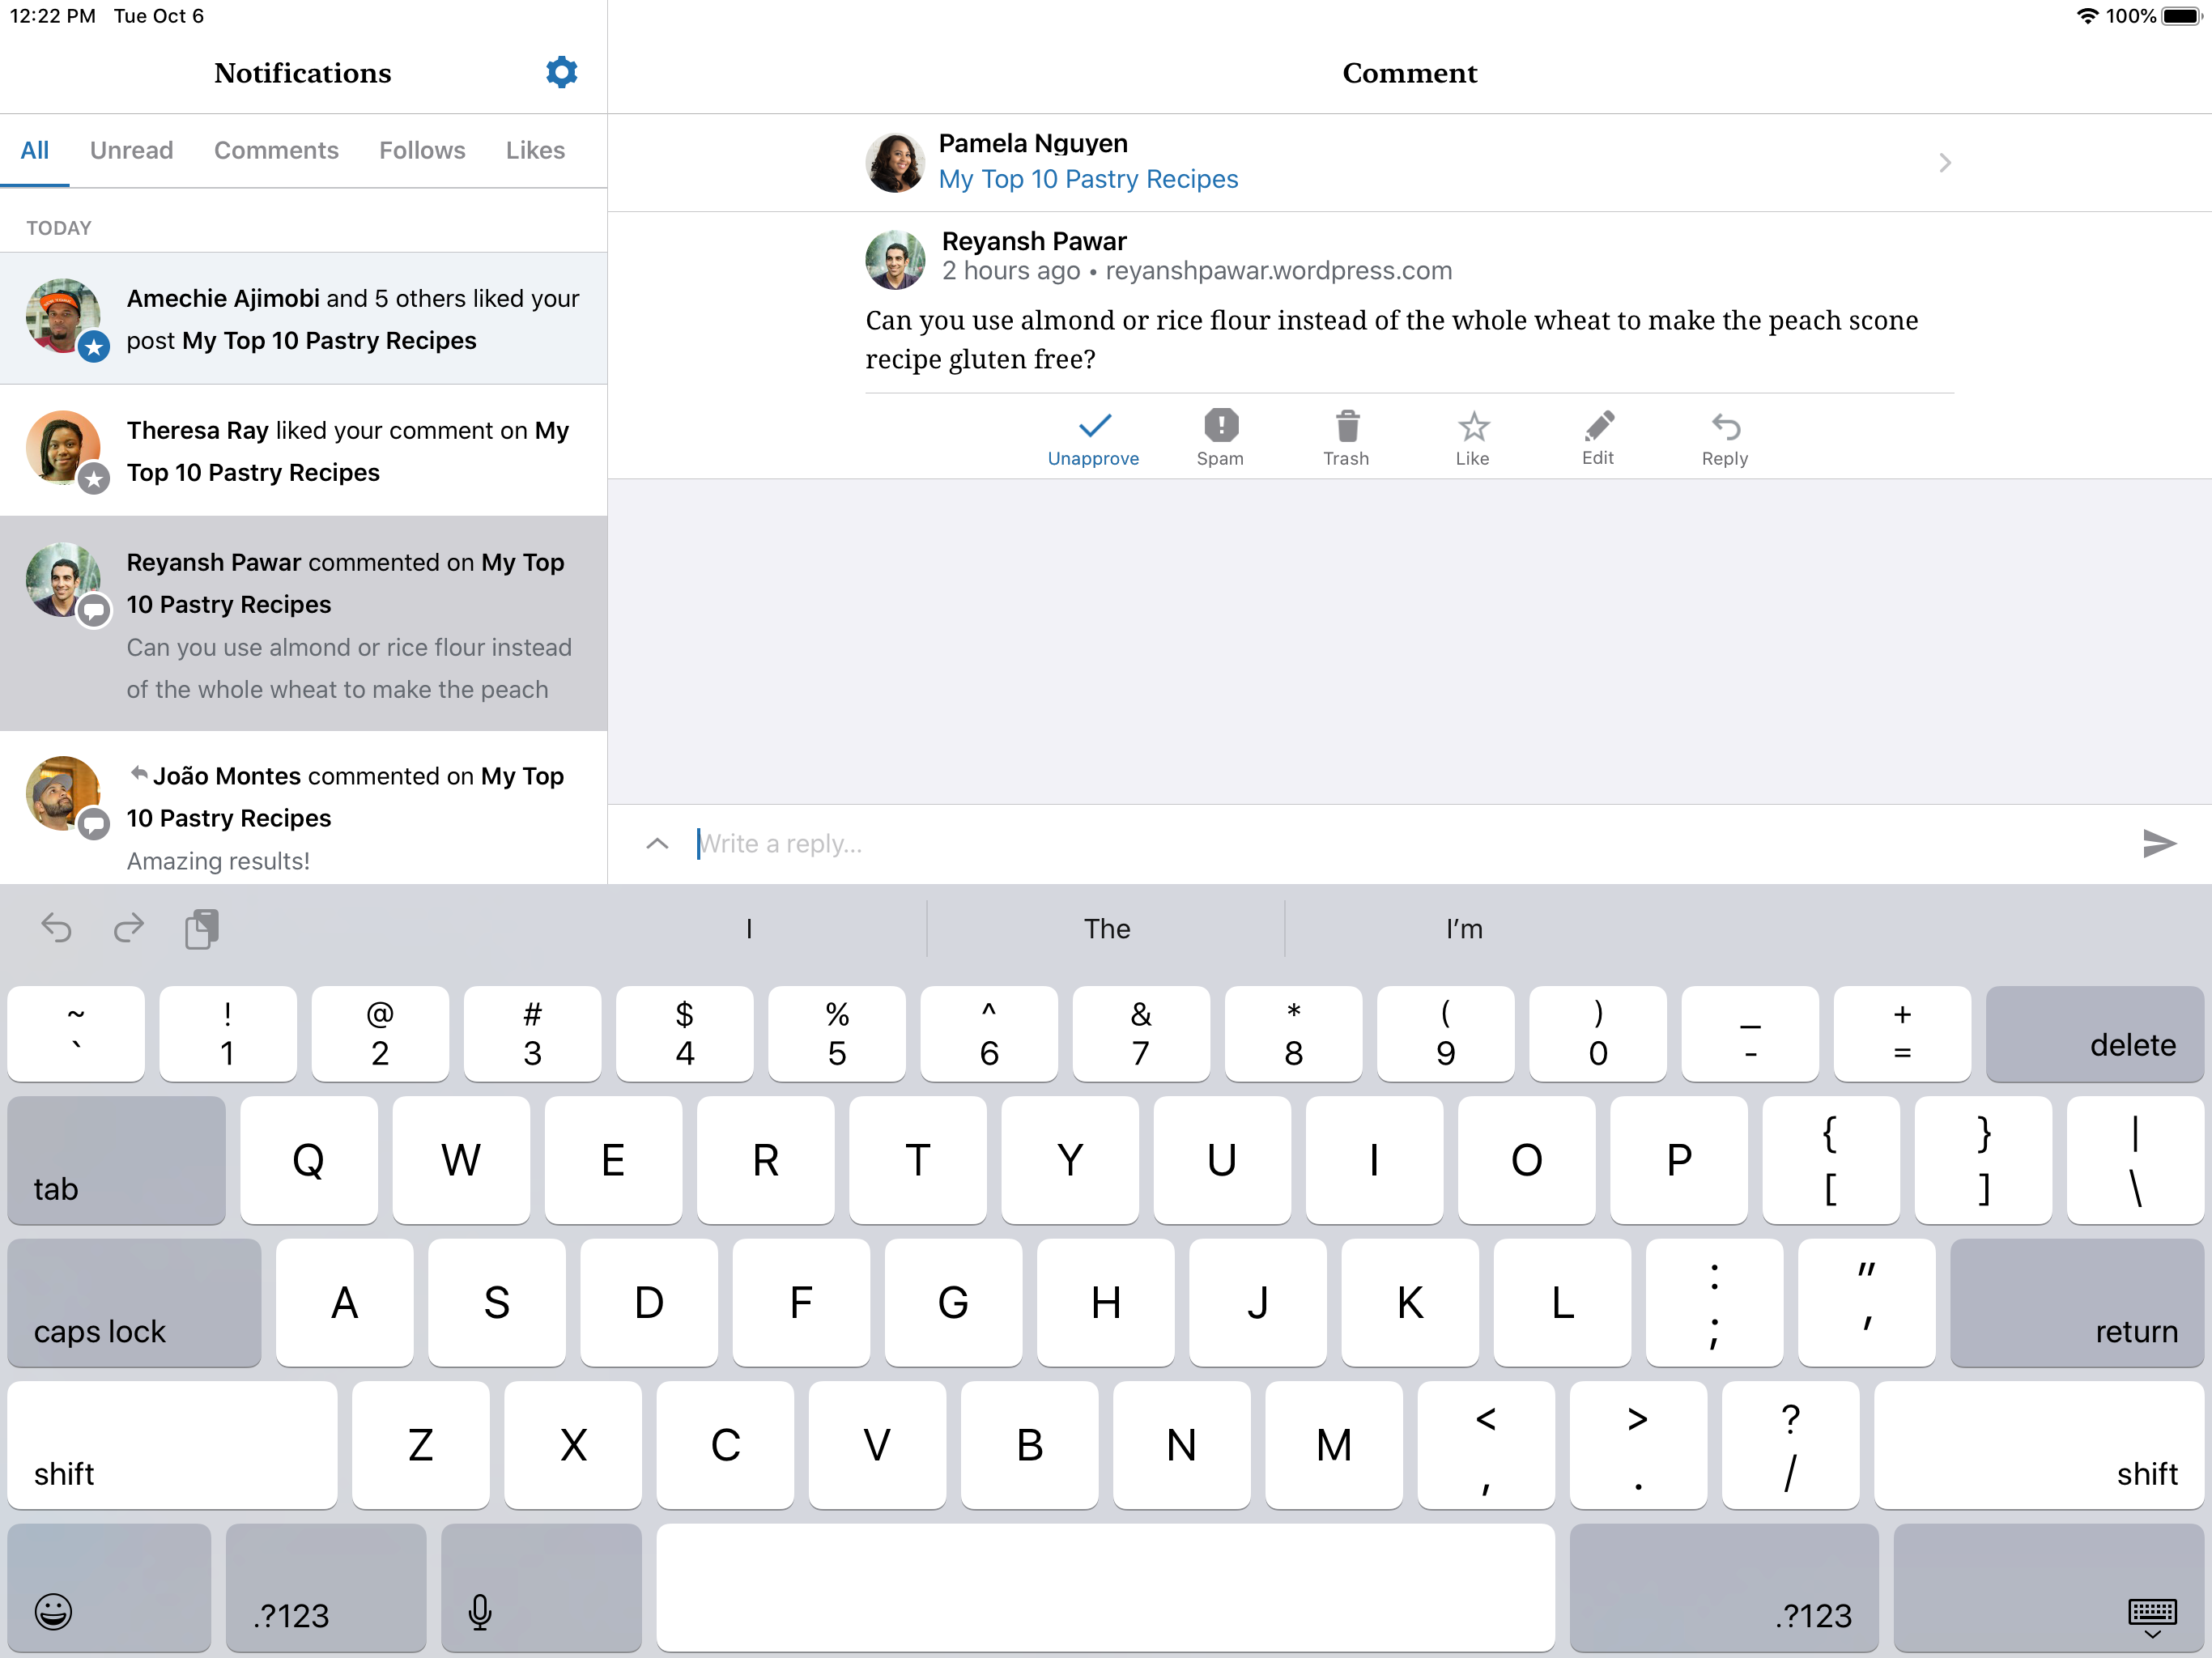Tap Theresa Ray's avatar
This screenshot has height=1658, width=2212.
63,448
